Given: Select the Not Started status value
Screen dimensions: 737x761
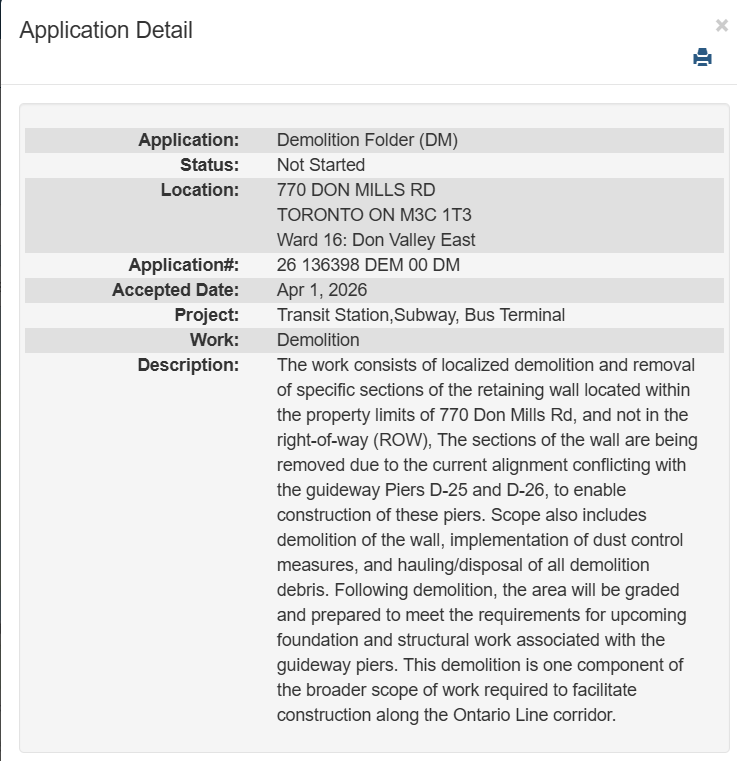Looking at the screenshot, I should click(321, 165).
